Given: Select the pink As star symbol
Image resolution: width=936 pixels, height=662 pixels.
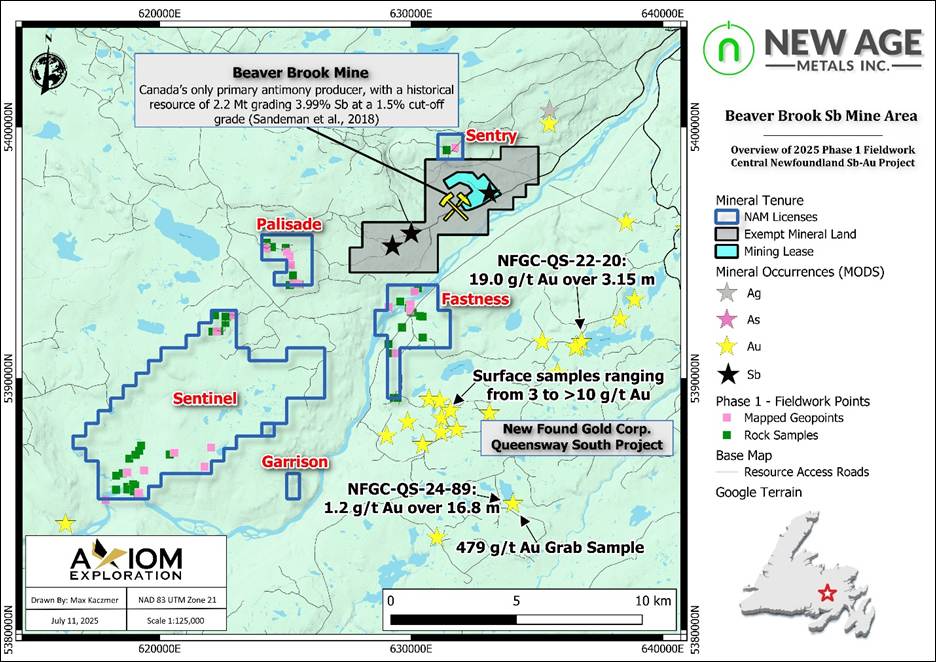Looking at the screenshot, I should (x=725, y=318).
